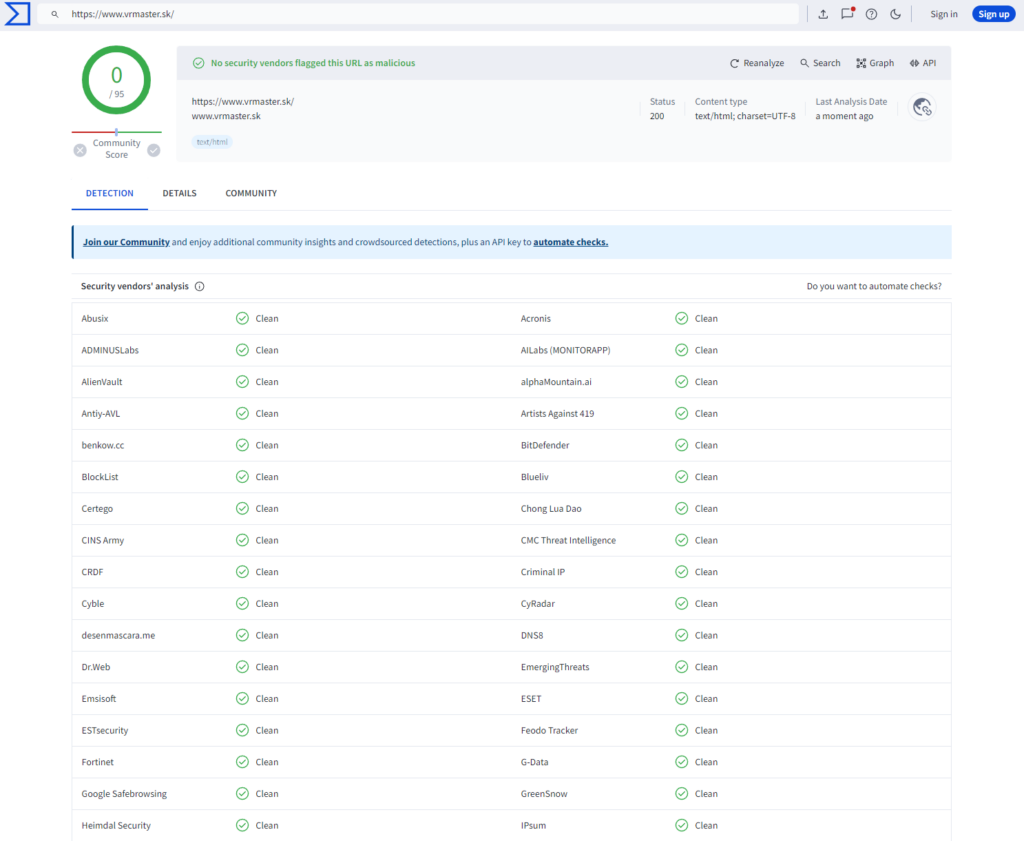Click the Clean check icon for Fortinet

[x=242, y=762]
